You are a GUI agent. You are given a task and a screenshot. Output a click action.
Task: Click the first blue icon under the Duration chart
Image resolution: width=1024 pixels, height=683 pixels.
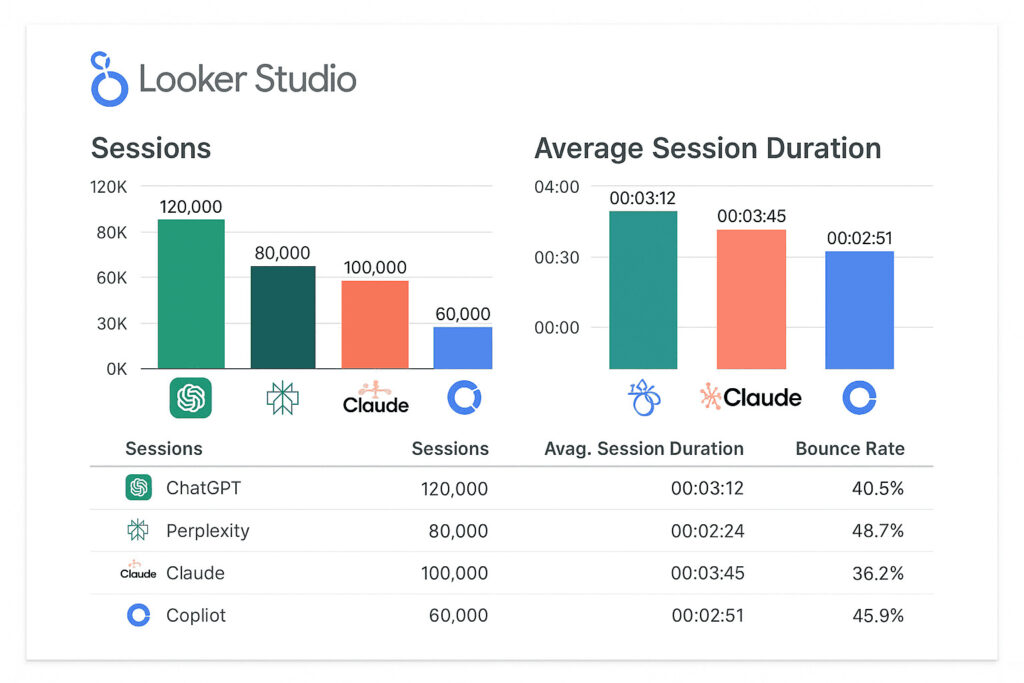click(644, 397)
